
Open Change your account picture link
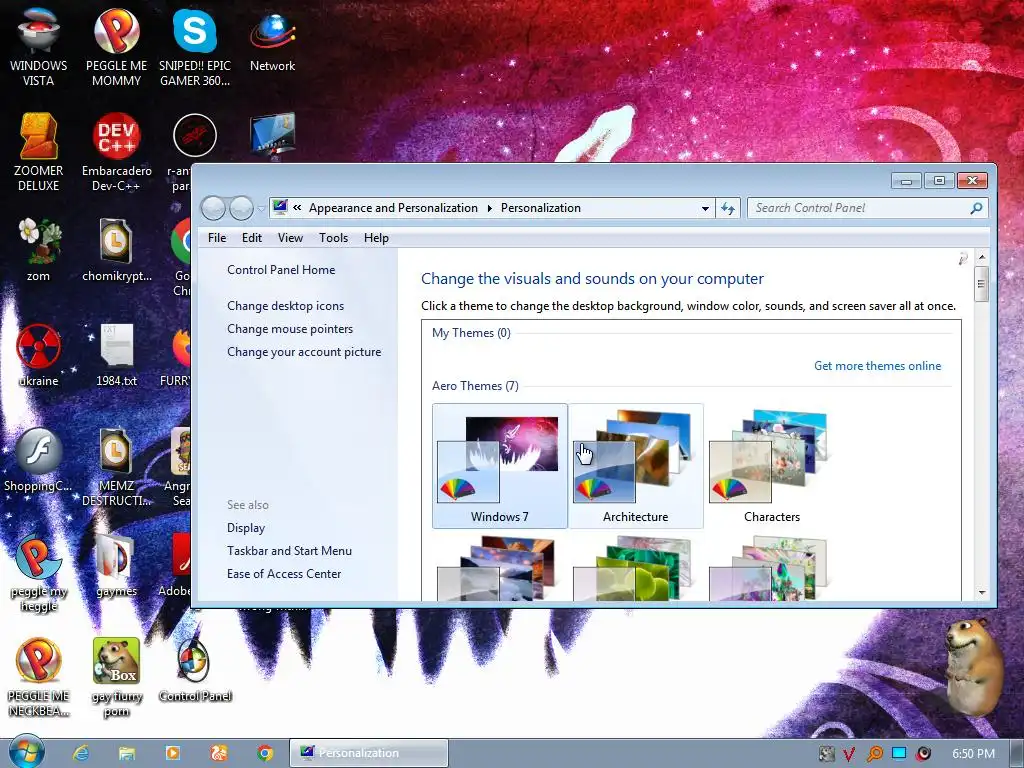pos(304,351)
